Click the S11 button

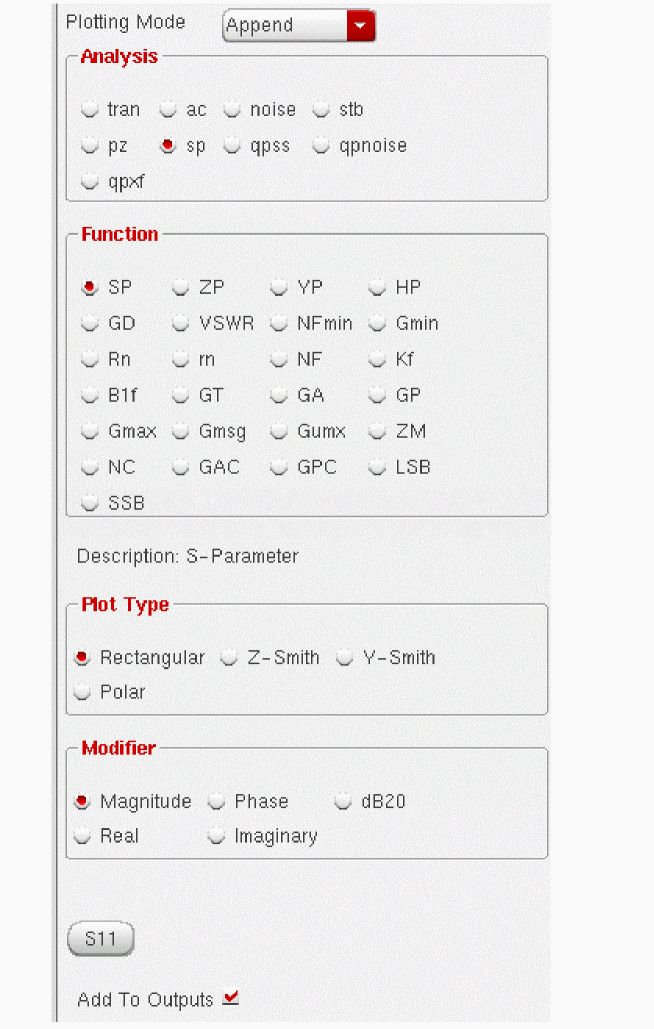tap(100, 940)
